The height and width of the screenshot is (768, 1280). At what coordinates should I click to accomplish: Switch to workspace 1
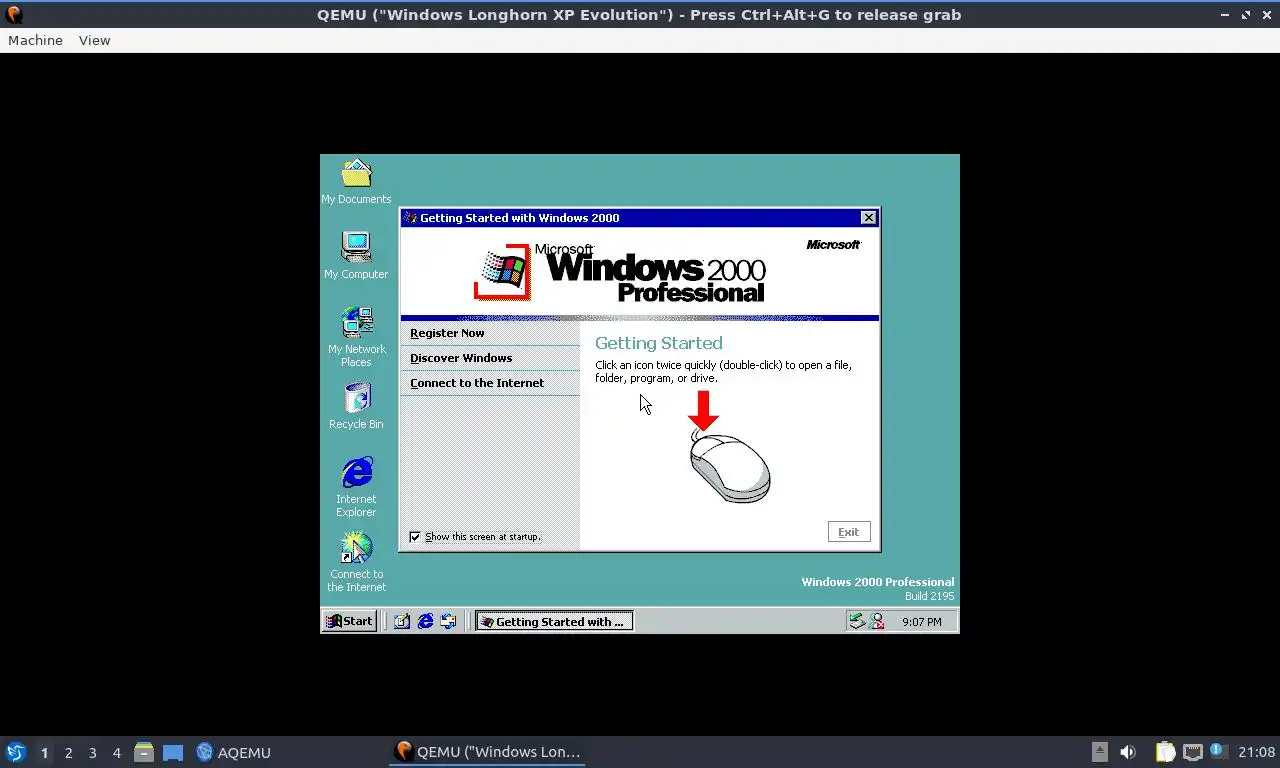tap(44, 752)
